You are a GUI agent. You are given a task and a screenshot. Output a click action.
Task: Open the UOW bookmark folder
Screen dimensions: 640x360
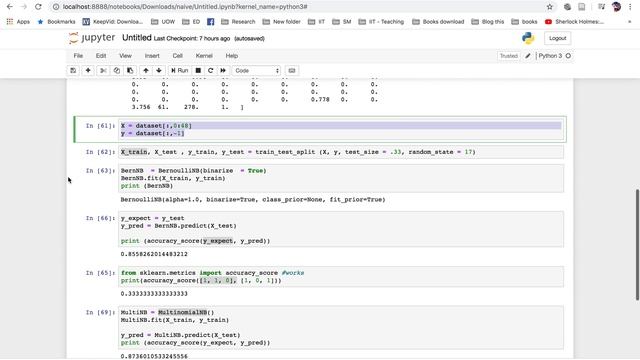click(x=163, y=22)
